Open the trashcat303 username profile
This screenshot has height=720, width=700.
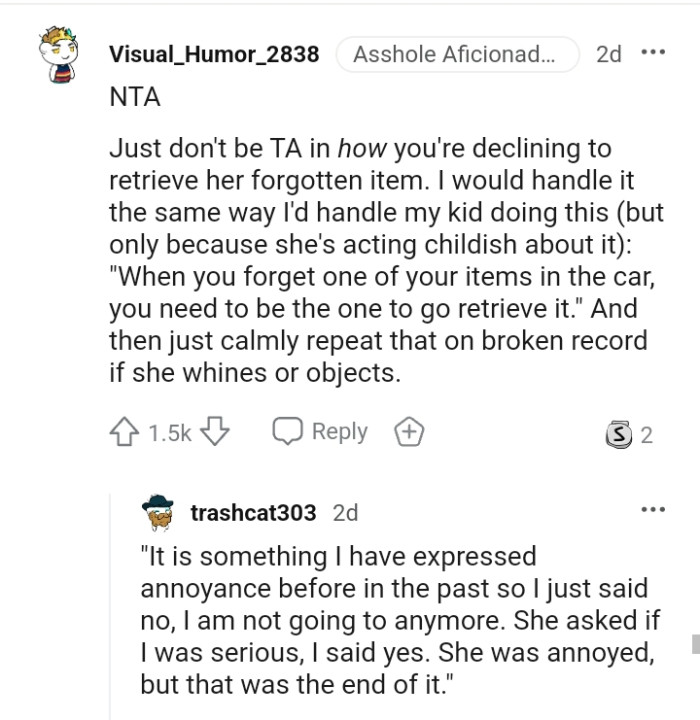[x=253, y=513]
